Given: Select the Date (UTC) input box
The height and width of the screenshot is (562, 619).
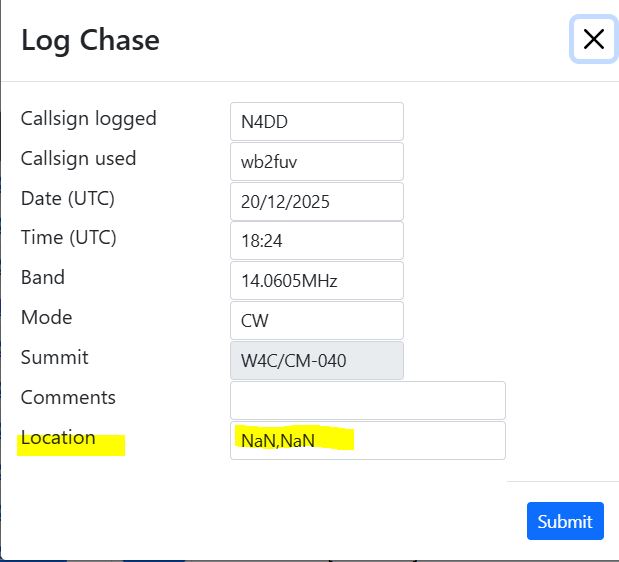Looking at the screenshot, I should click(x=316, y=201).
